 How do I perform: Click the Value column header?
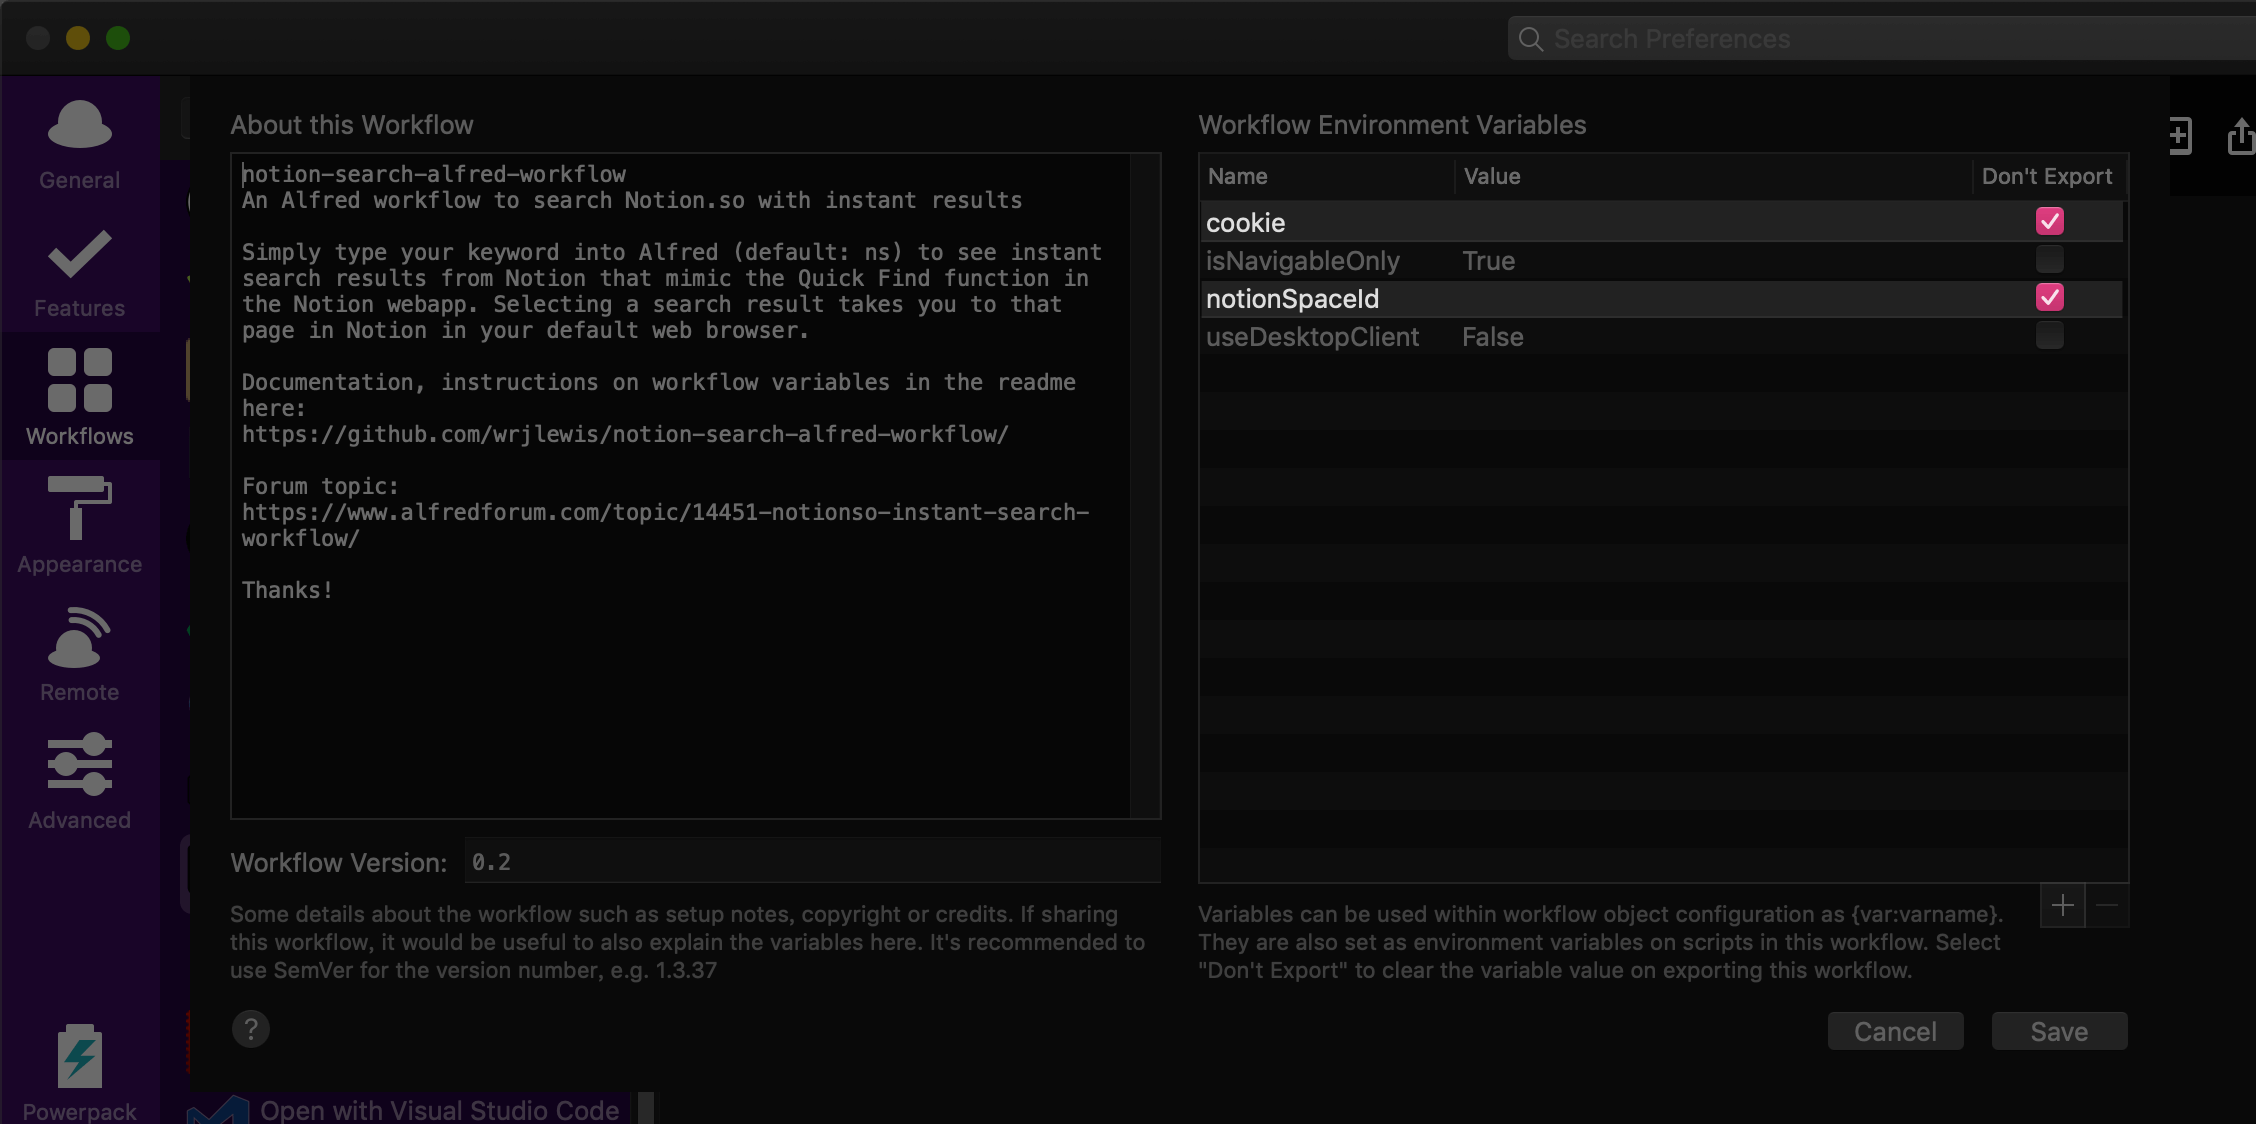1712,176
